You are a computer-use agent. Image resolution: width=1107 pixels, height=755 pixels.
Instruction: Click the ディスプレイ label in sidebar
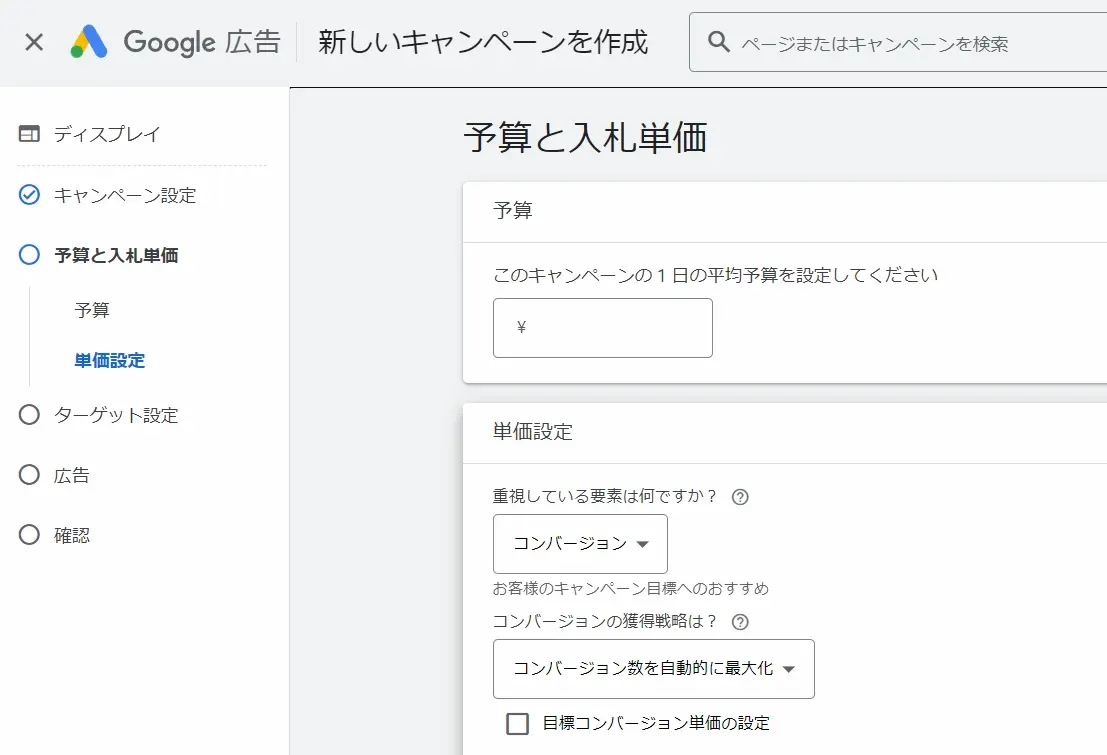pyautogui.click(x=107, y=133)
